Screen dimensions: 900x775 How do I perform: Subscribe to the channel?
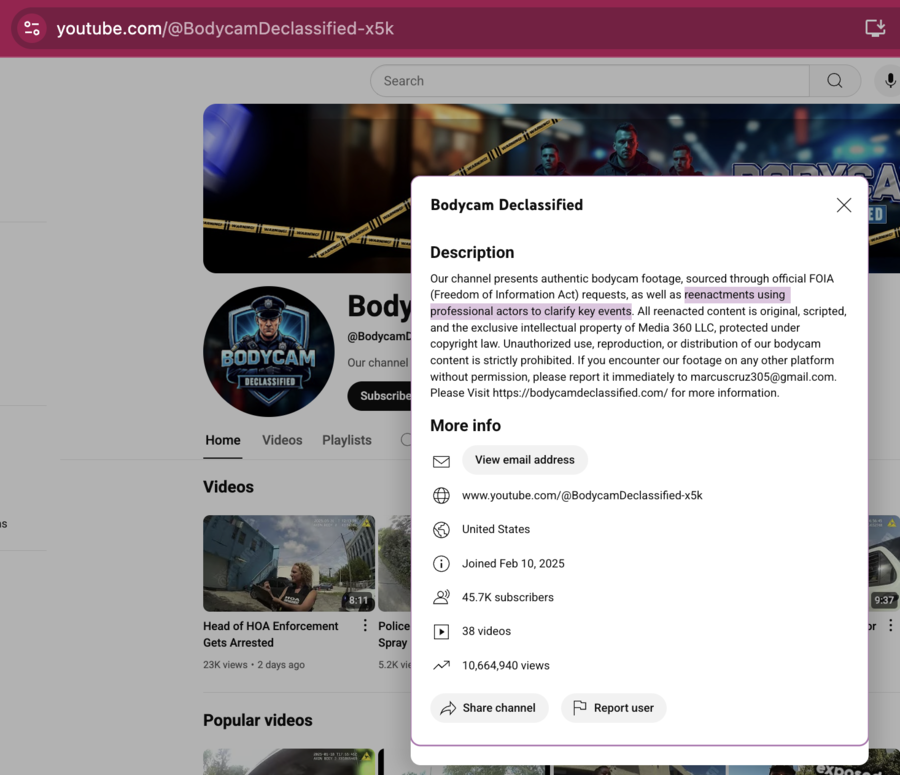click(x=379, y=396)
